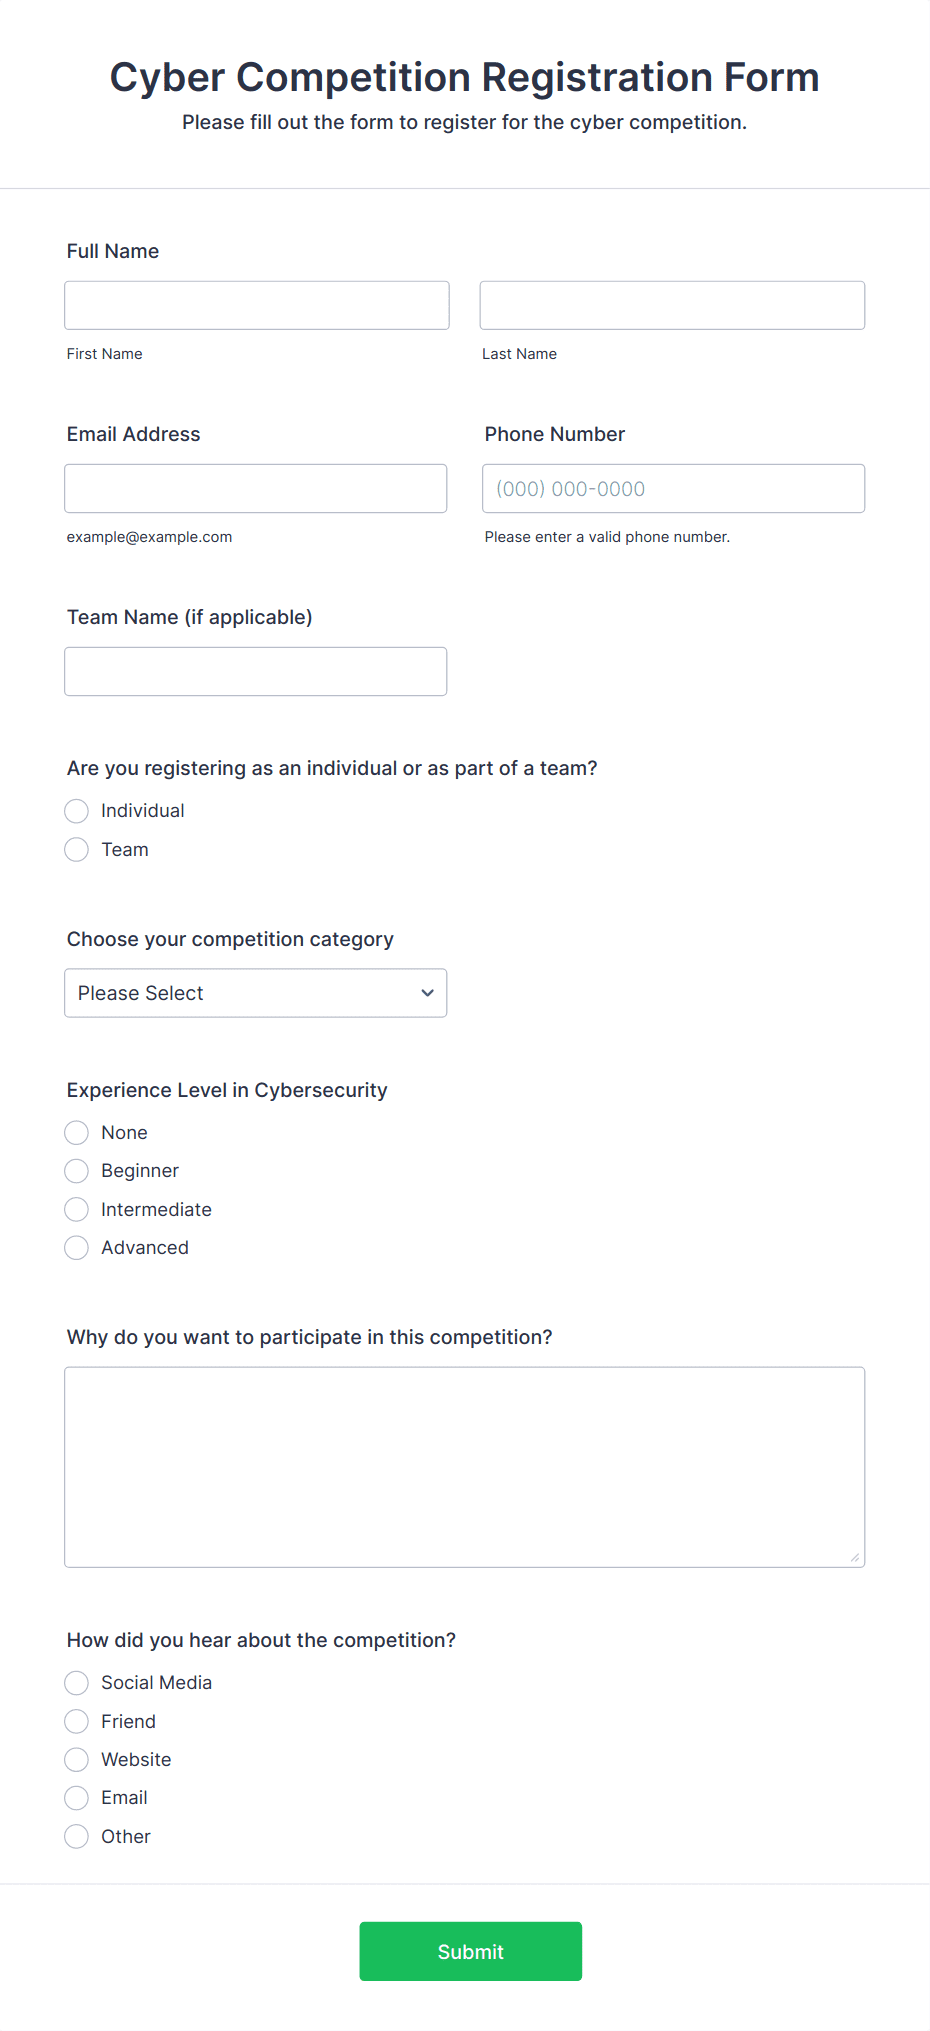
Task: Choose Friend as how you heard
Action: coord(76,1721)
